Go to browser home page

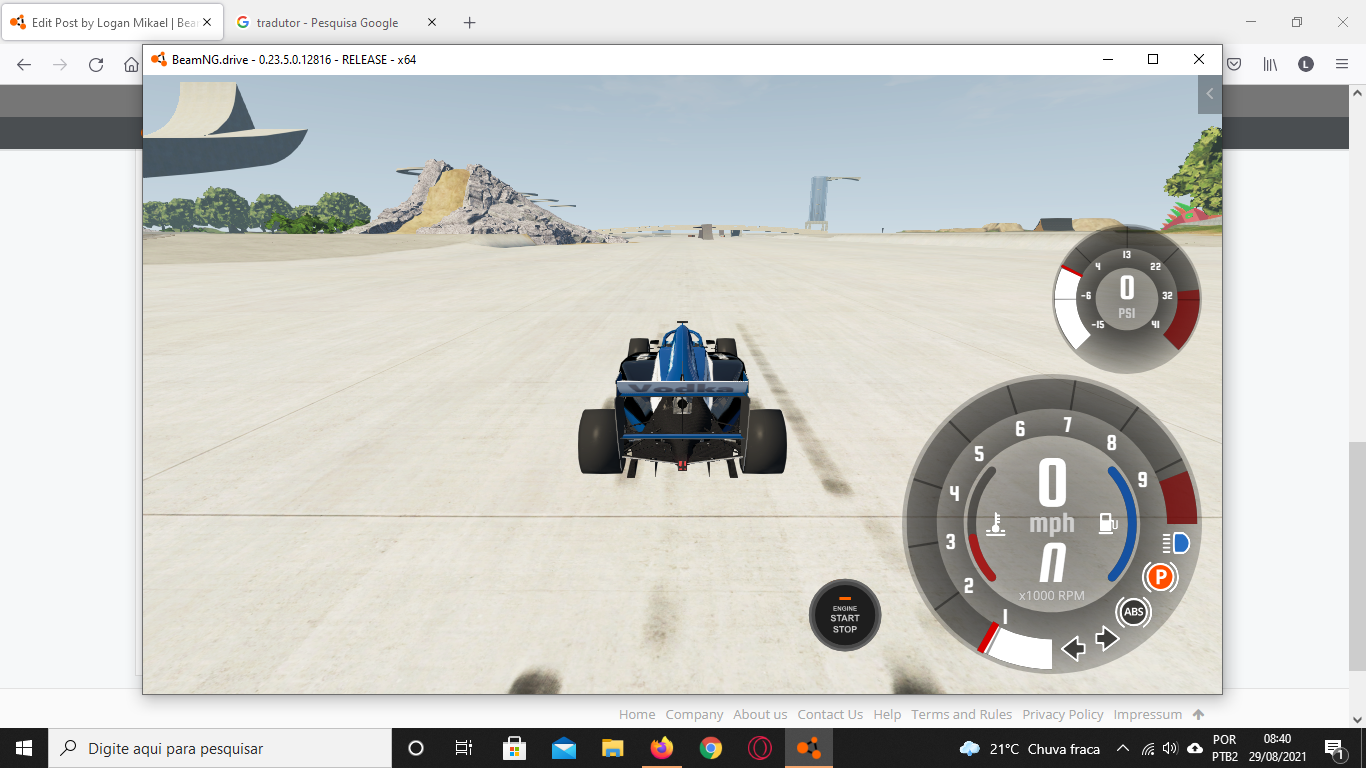131,64
